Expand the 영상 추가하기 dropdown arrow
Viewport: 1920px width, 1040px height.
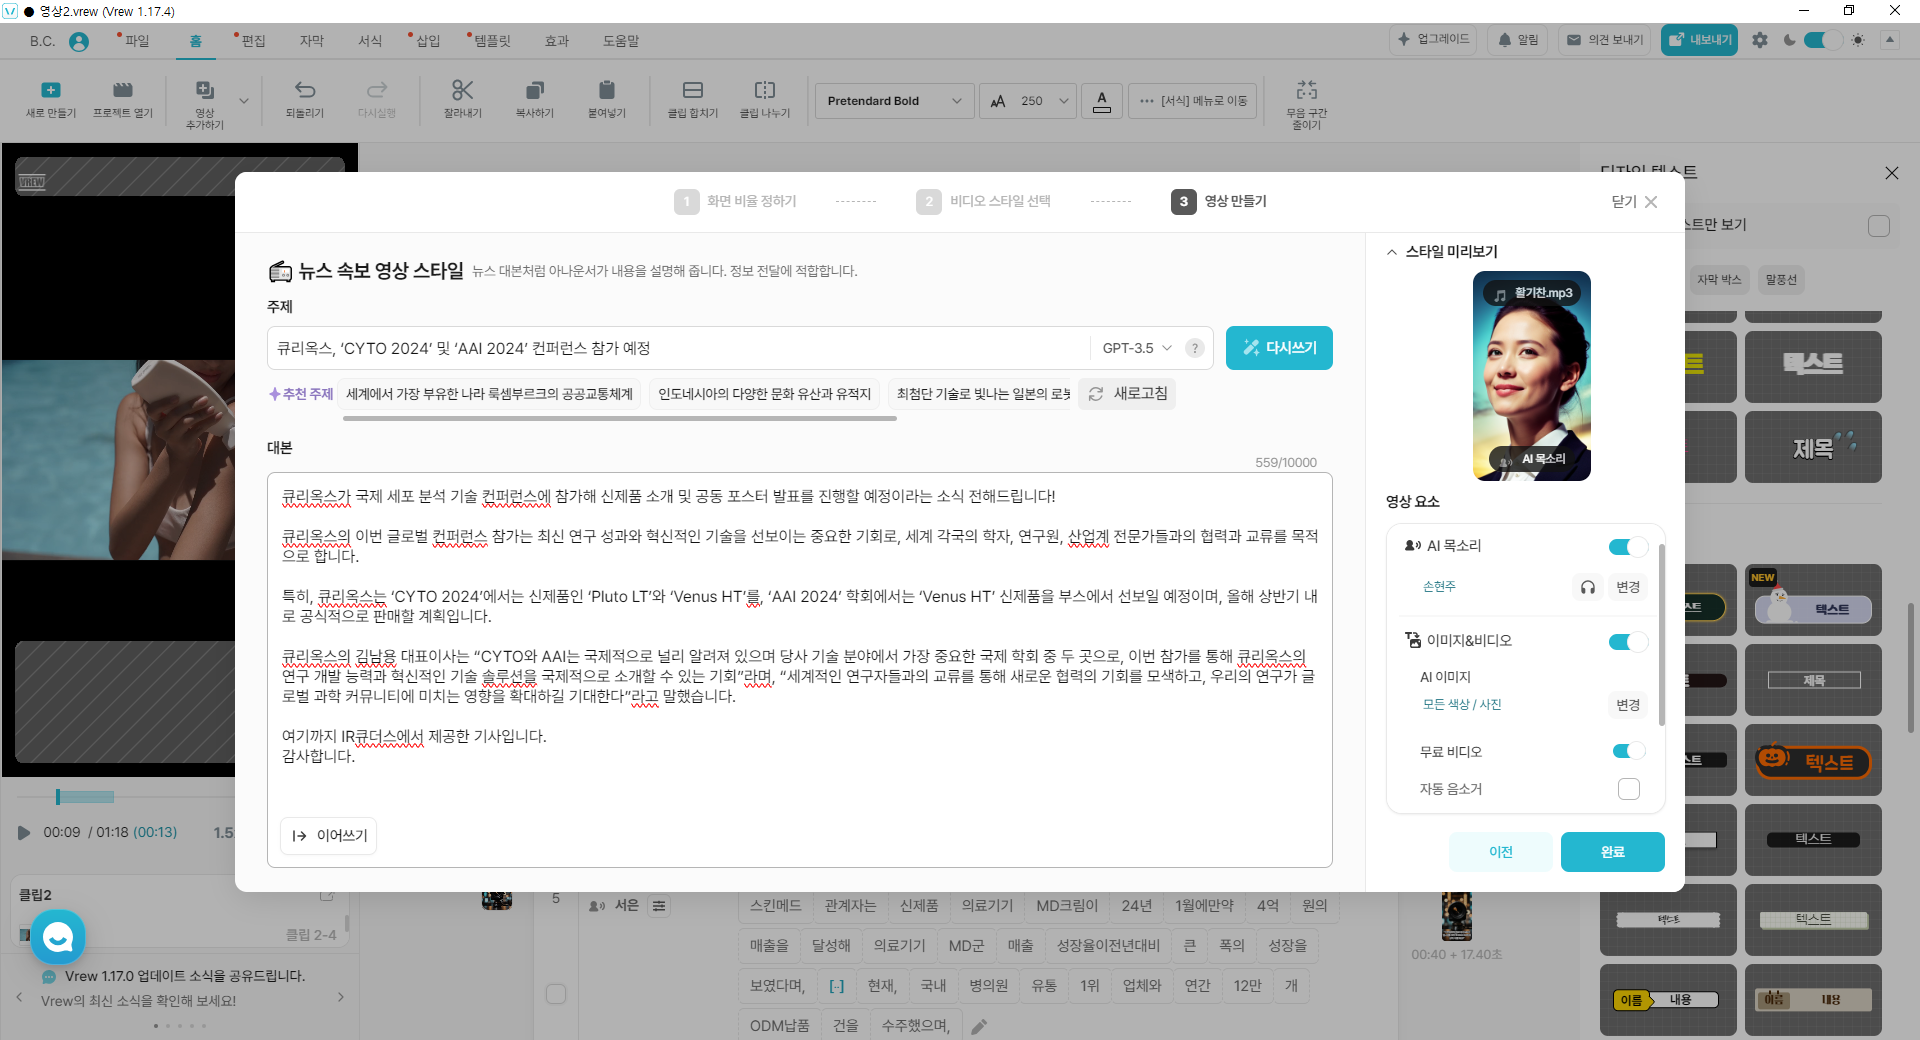244,101
